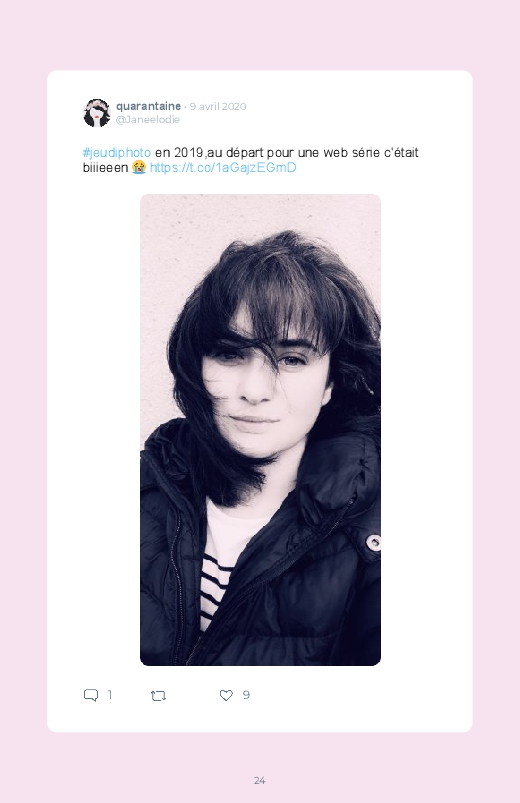Click the page number 24
The height and width of the screenshot is (803, 520).
pyautogui.click(x=260, y=780)
